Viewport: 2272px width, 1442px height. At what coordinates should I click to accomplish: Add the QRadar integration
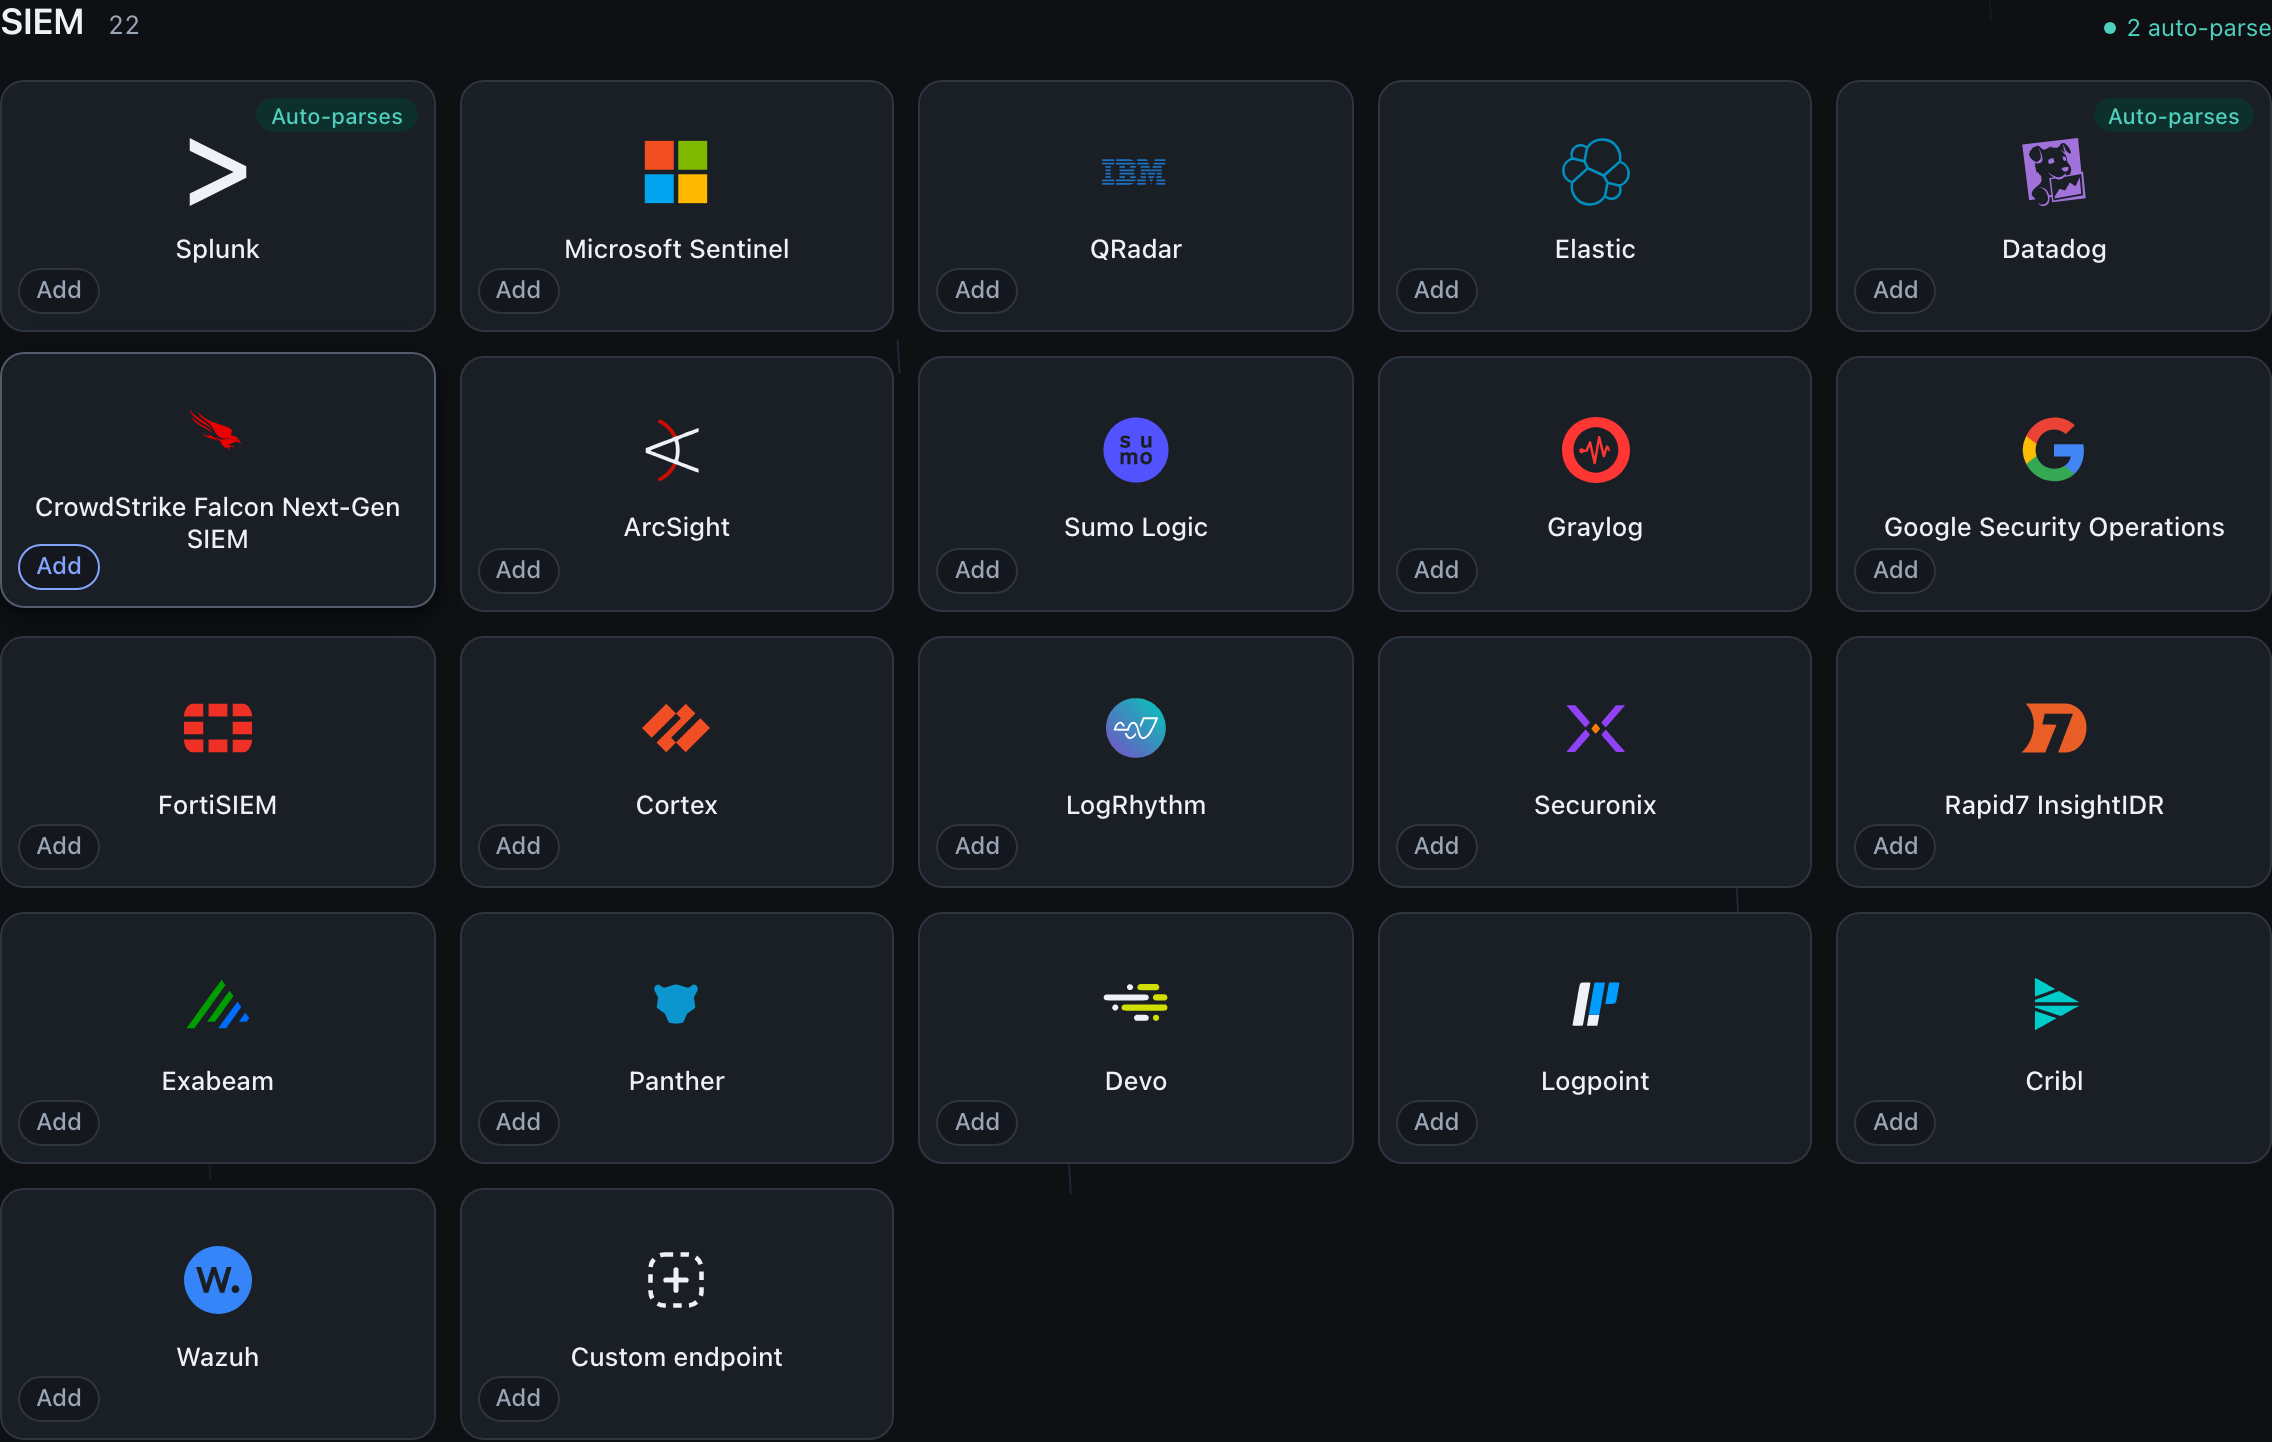[977, 290]
